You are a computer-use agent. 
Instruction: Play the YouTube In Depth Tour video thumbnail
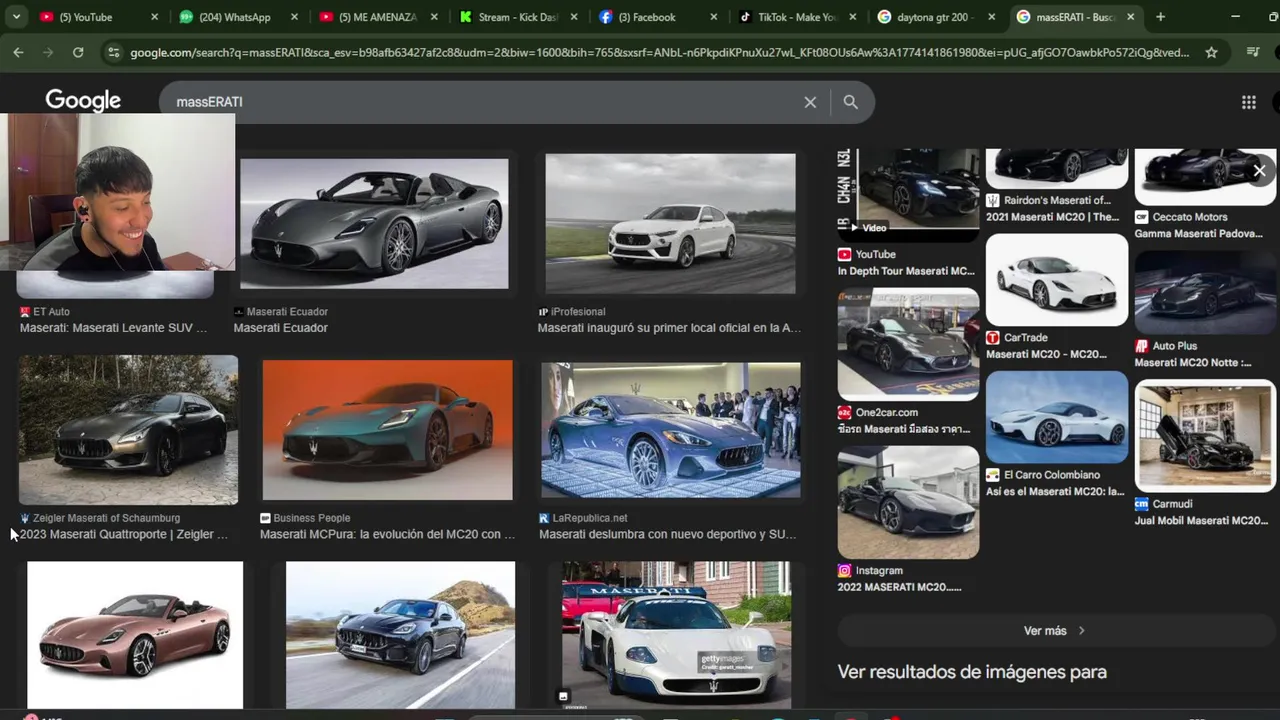908,195
